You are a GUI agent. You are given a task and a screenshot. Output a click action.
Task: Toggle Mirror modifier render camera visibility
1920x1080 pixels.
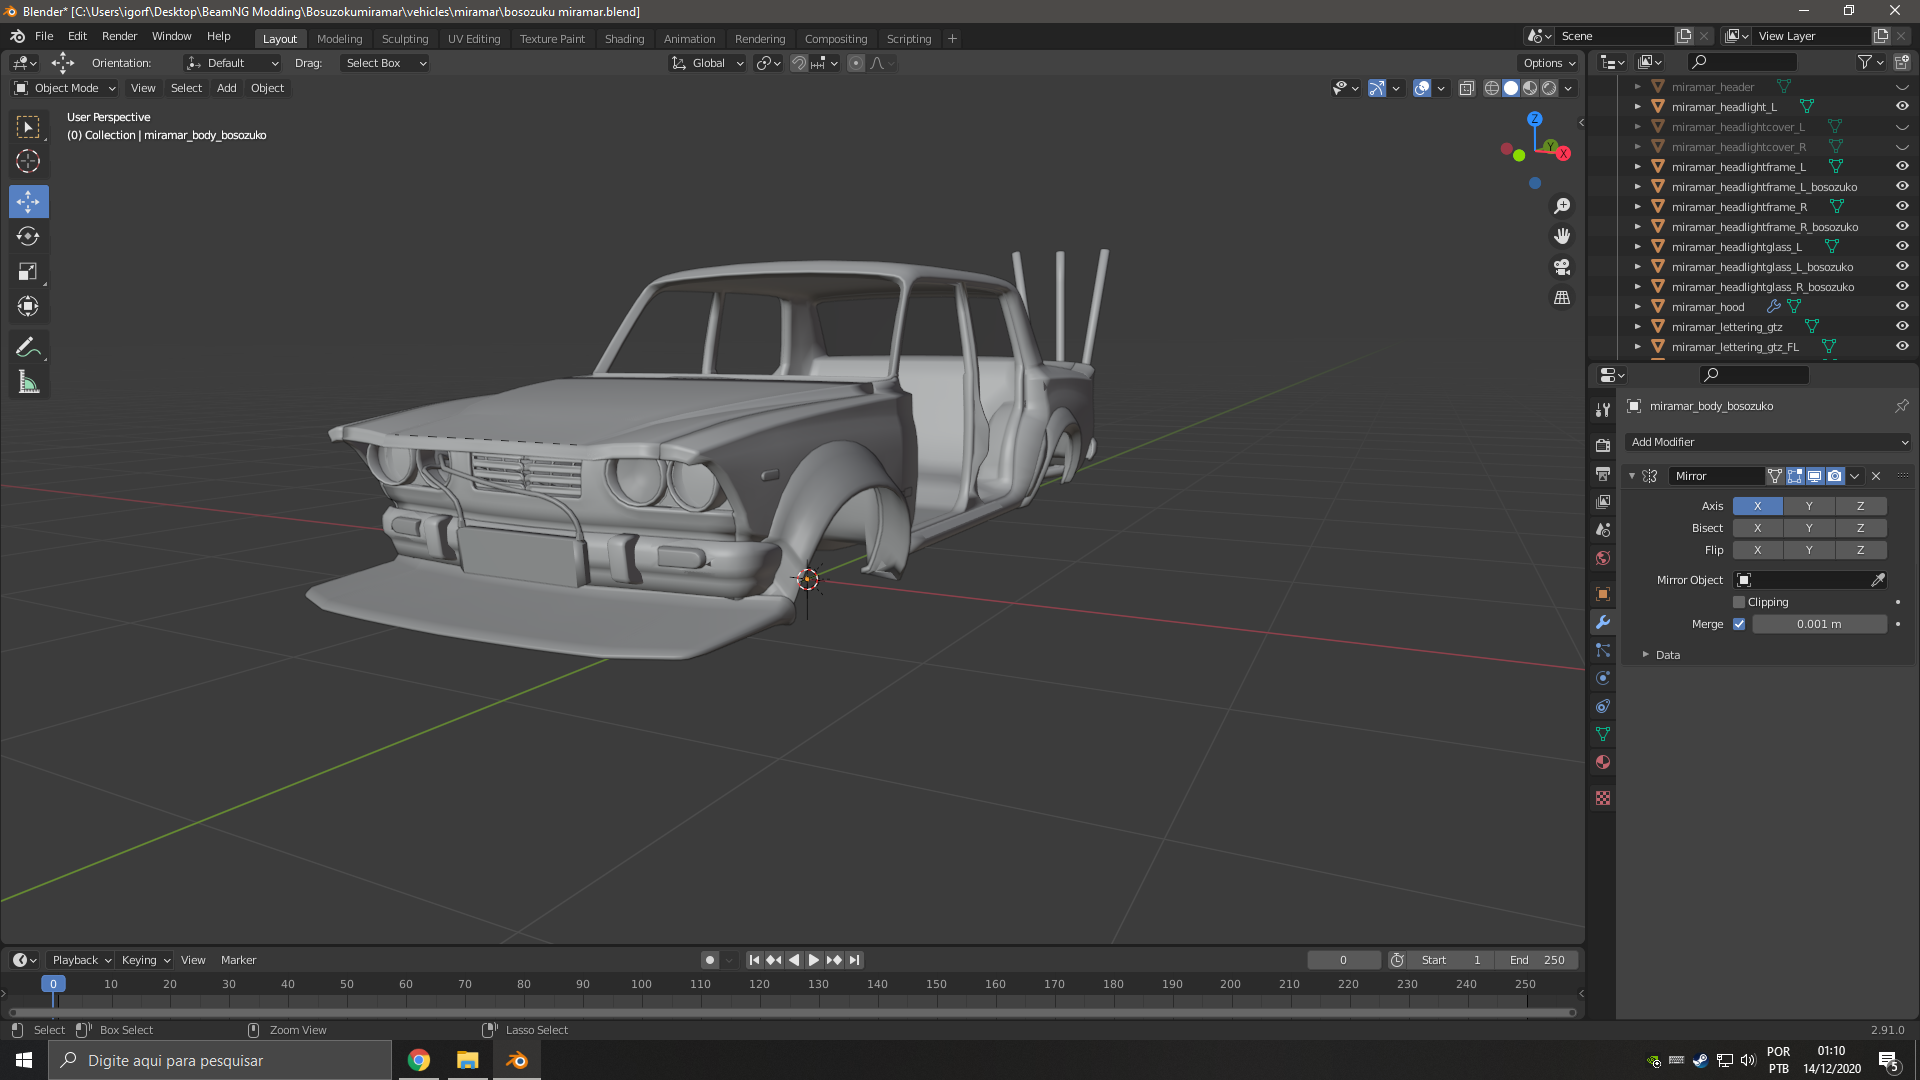[1834, 476]
